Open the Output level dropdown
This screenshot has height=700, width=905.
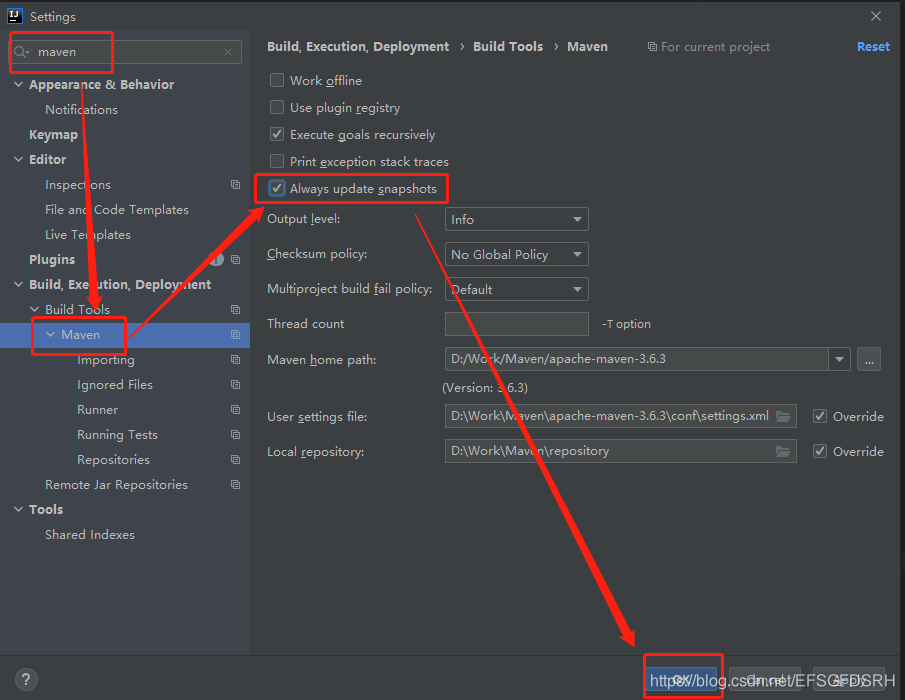[x=516, y=219]
